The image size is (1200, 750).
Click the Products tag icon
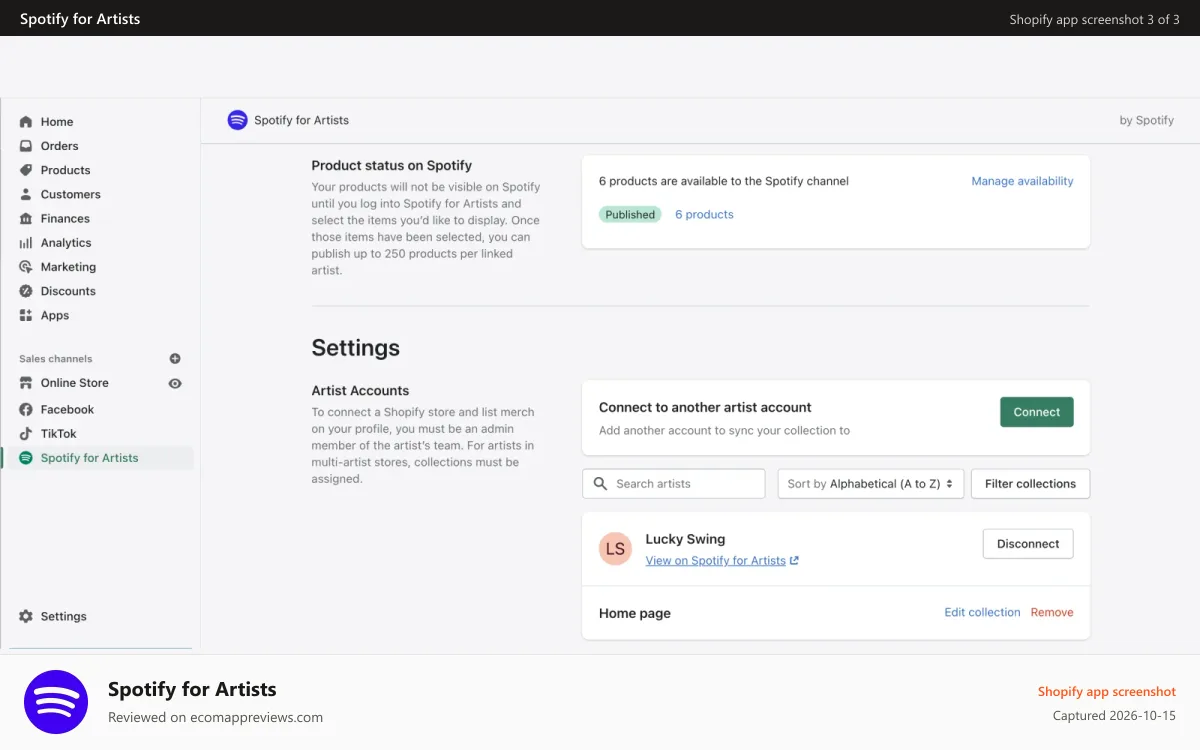(26, 170)
